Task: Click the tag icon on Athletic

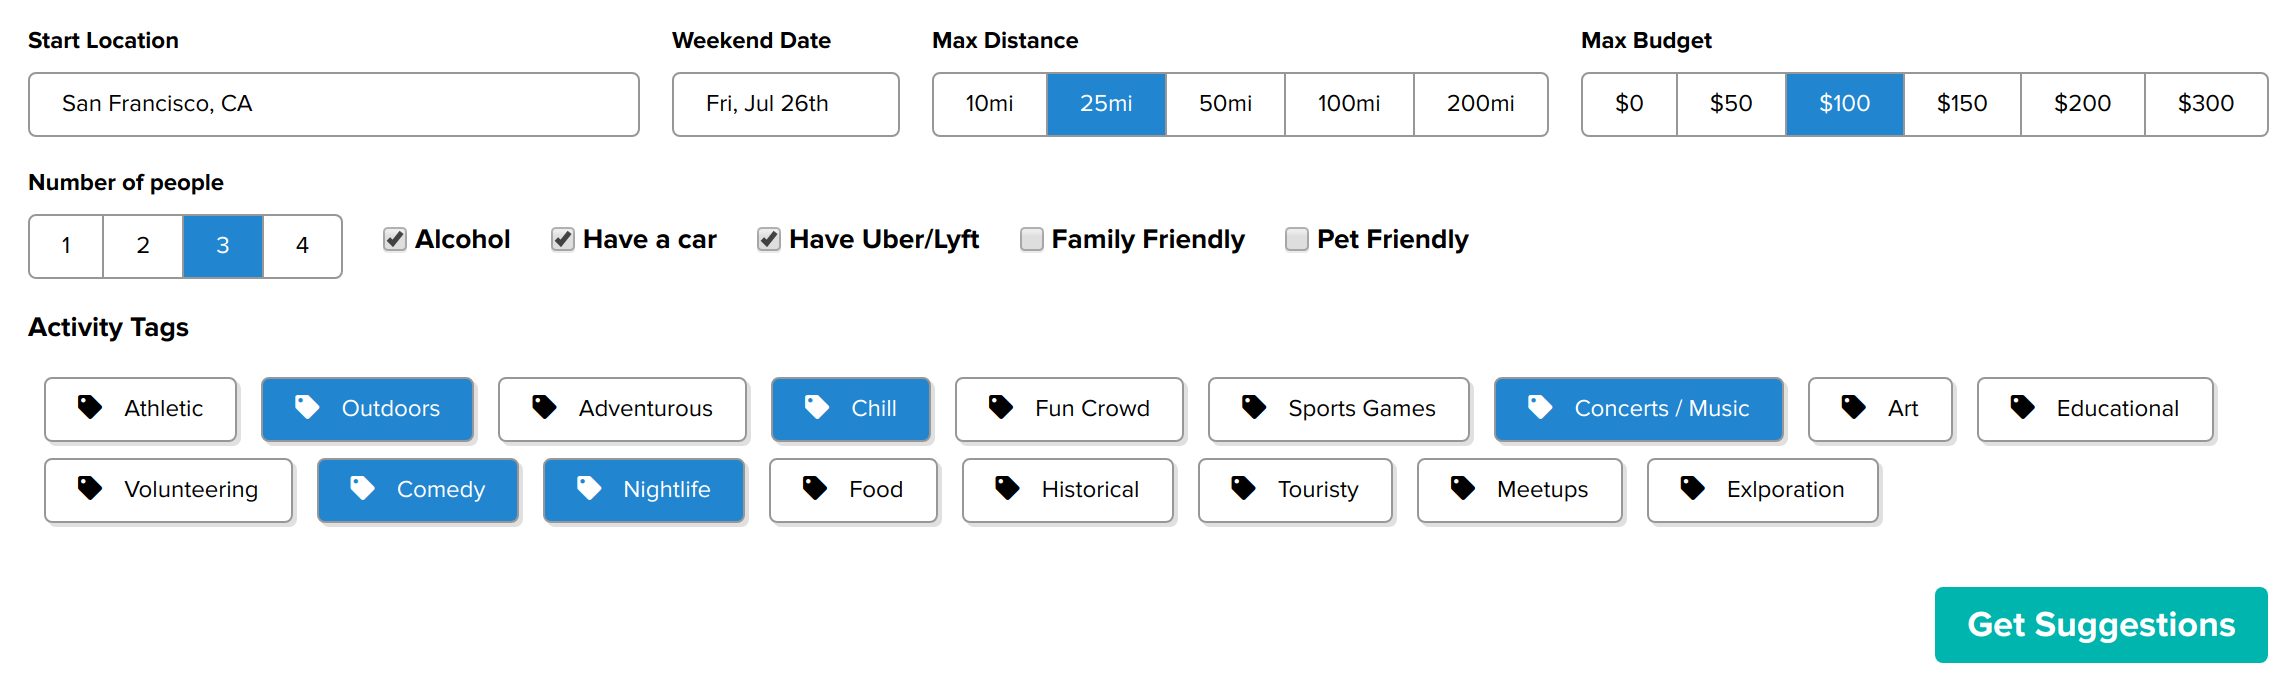Action: [x=90, y=407]
